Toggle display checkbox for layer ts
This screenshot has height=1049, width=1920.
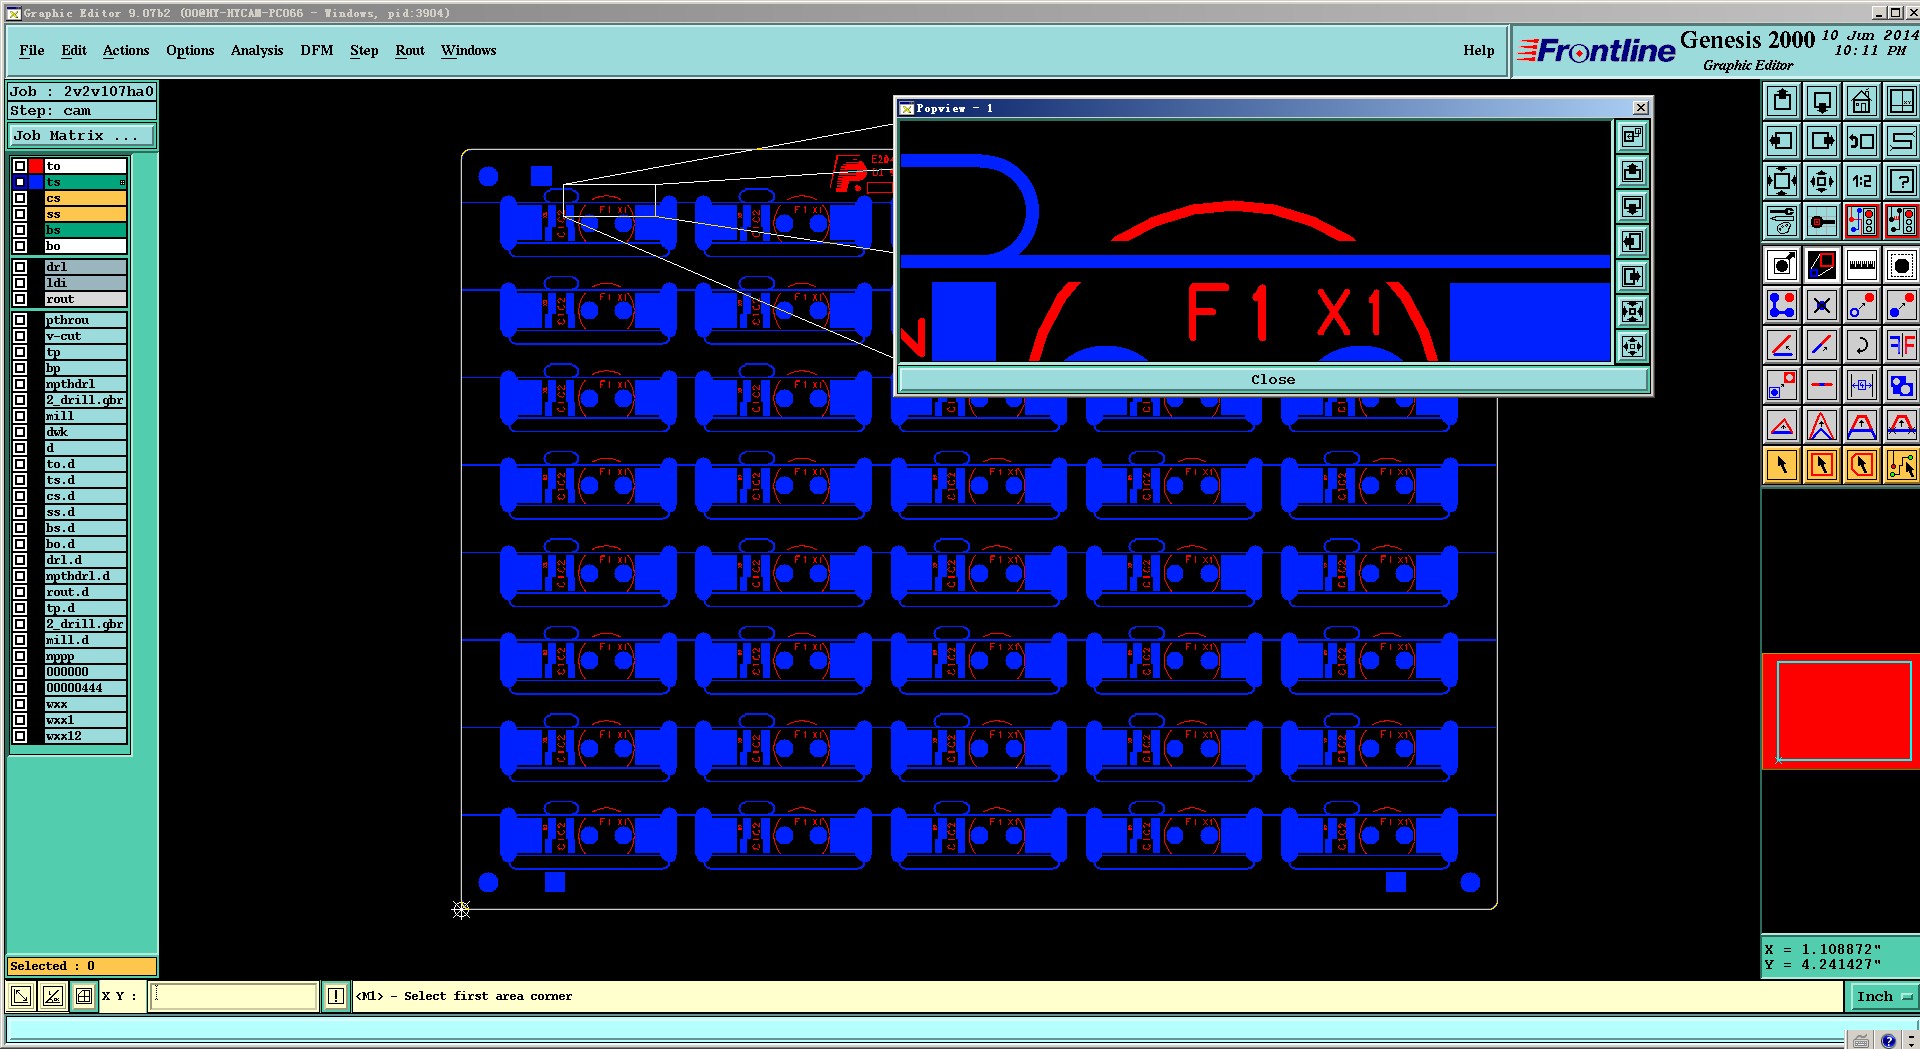coord(20,182)
